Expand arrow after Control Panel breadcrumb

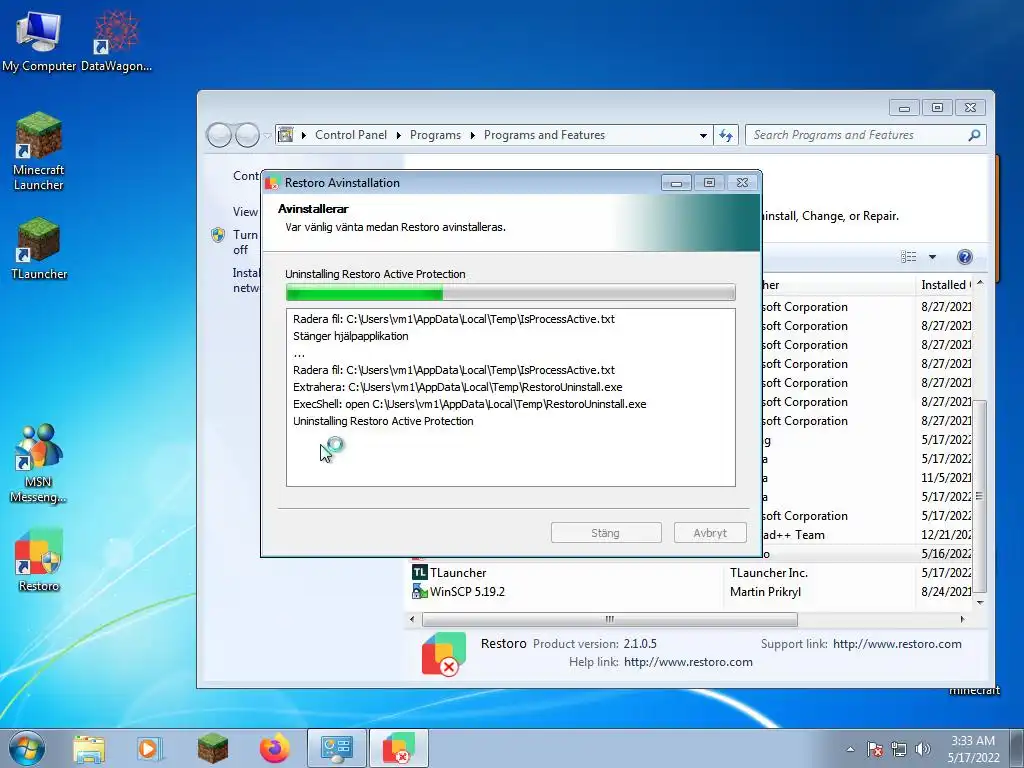point(398,135)
